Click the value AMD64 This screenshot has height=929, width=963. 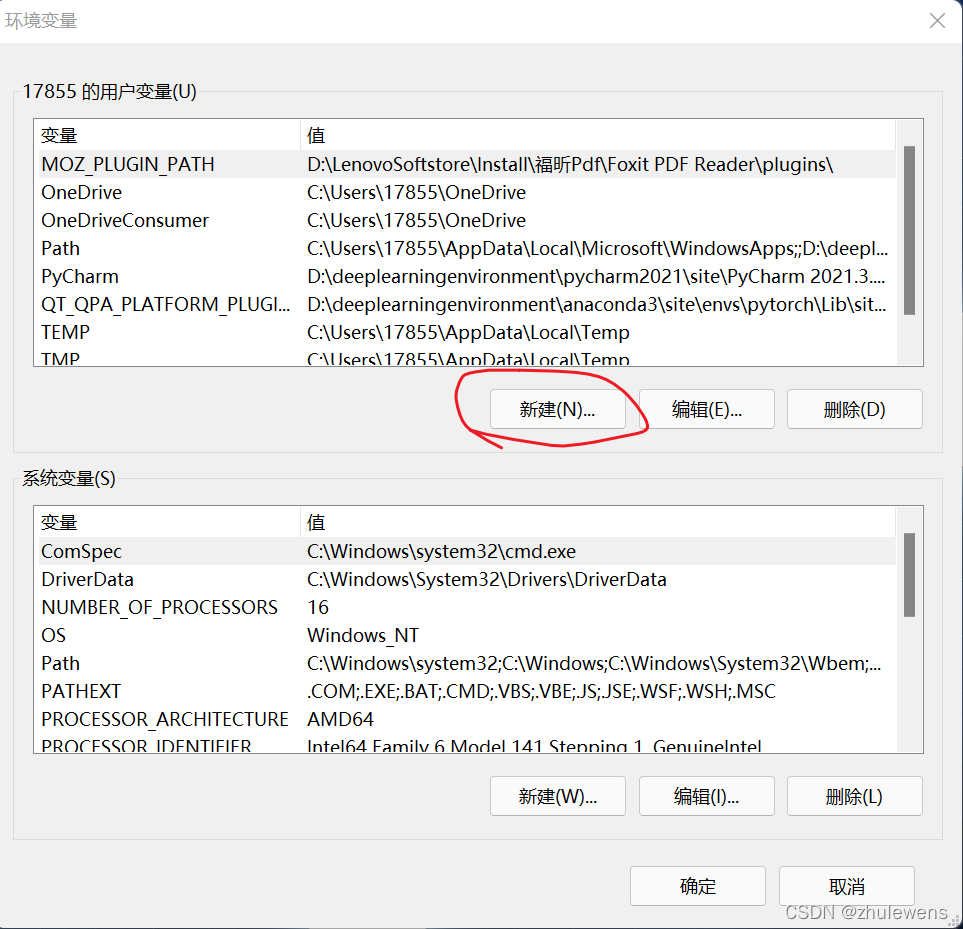pos(340,719)
